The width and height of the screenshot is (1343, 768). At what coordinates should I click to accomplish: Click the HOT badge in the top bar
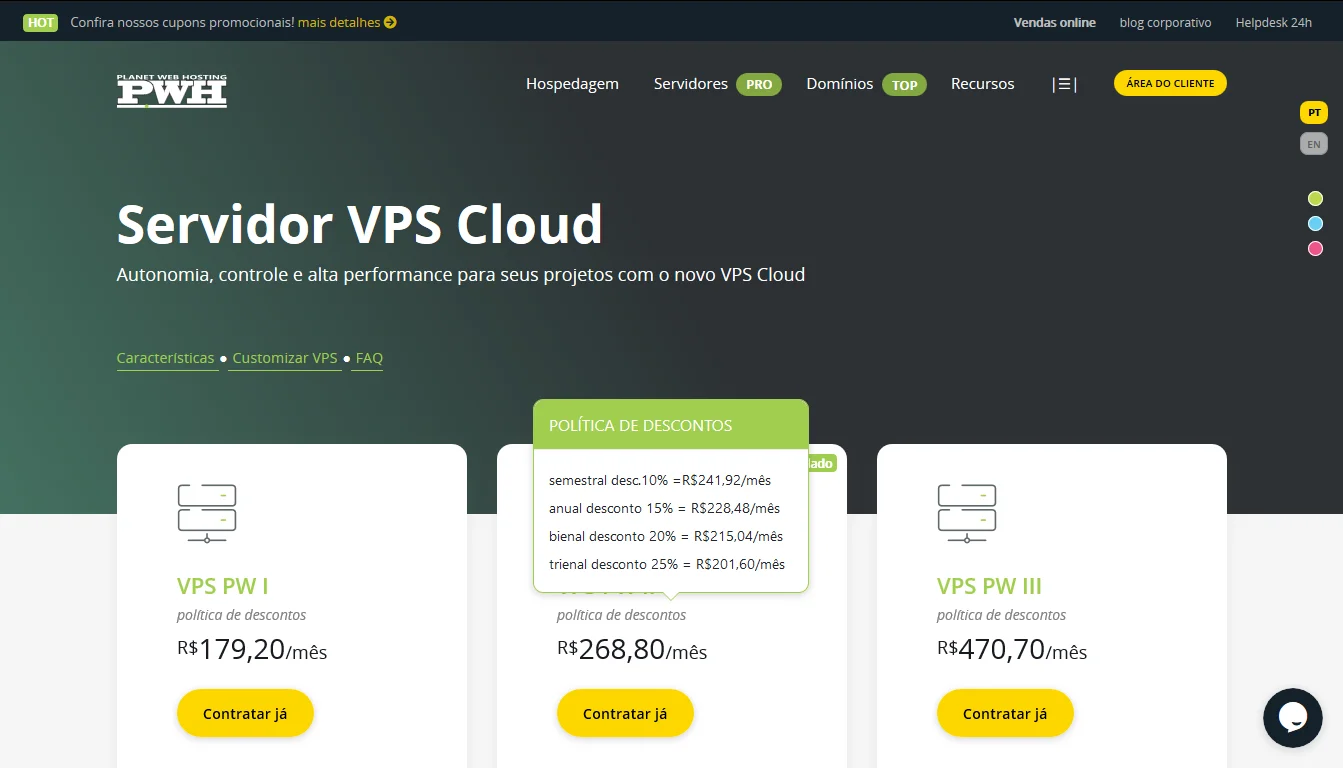coord(41,22)
